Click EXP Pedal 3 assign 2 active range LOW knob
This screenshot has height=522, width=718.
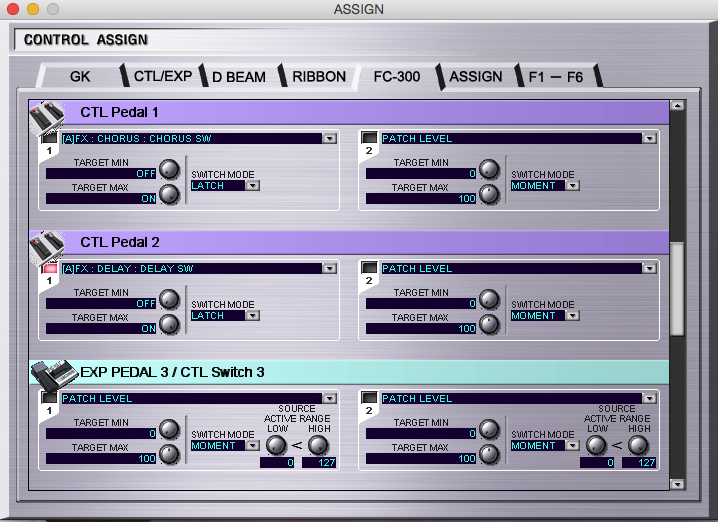(596, 445)
